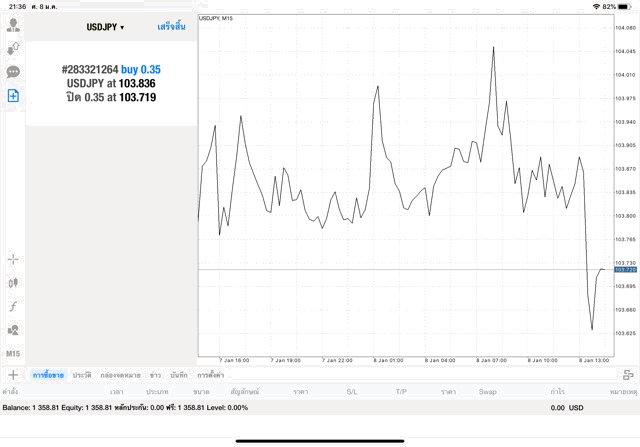Open the candlestick chart type icon
This screenshot has height=447, width=640.
pyautogui.click(x=13, y=283)
